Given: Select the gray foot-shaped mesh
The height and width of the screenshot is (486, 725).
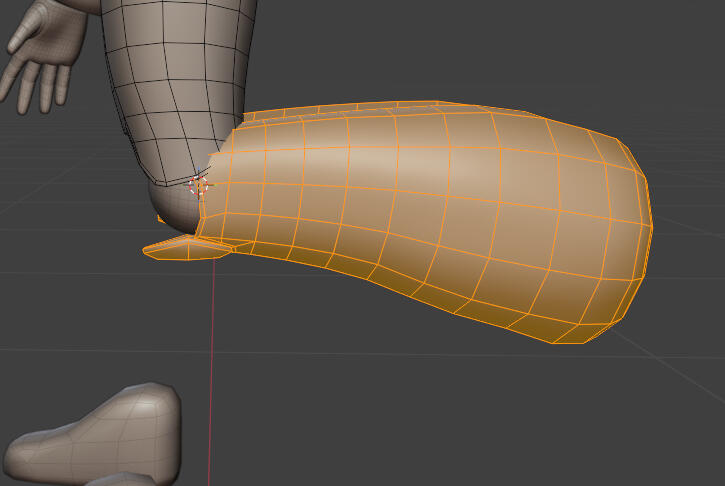Looking at the screenshot, I should pos(92,434).
